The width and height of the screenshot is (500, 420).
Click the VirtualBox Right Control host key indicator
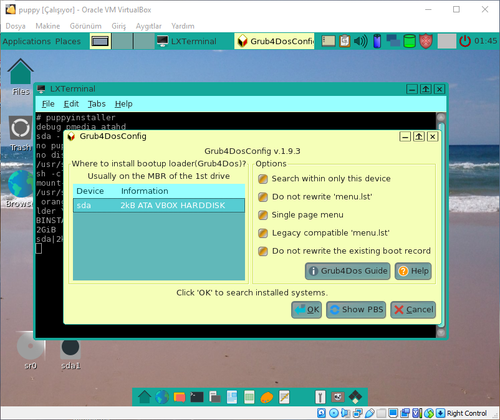(x=466, y=413)
